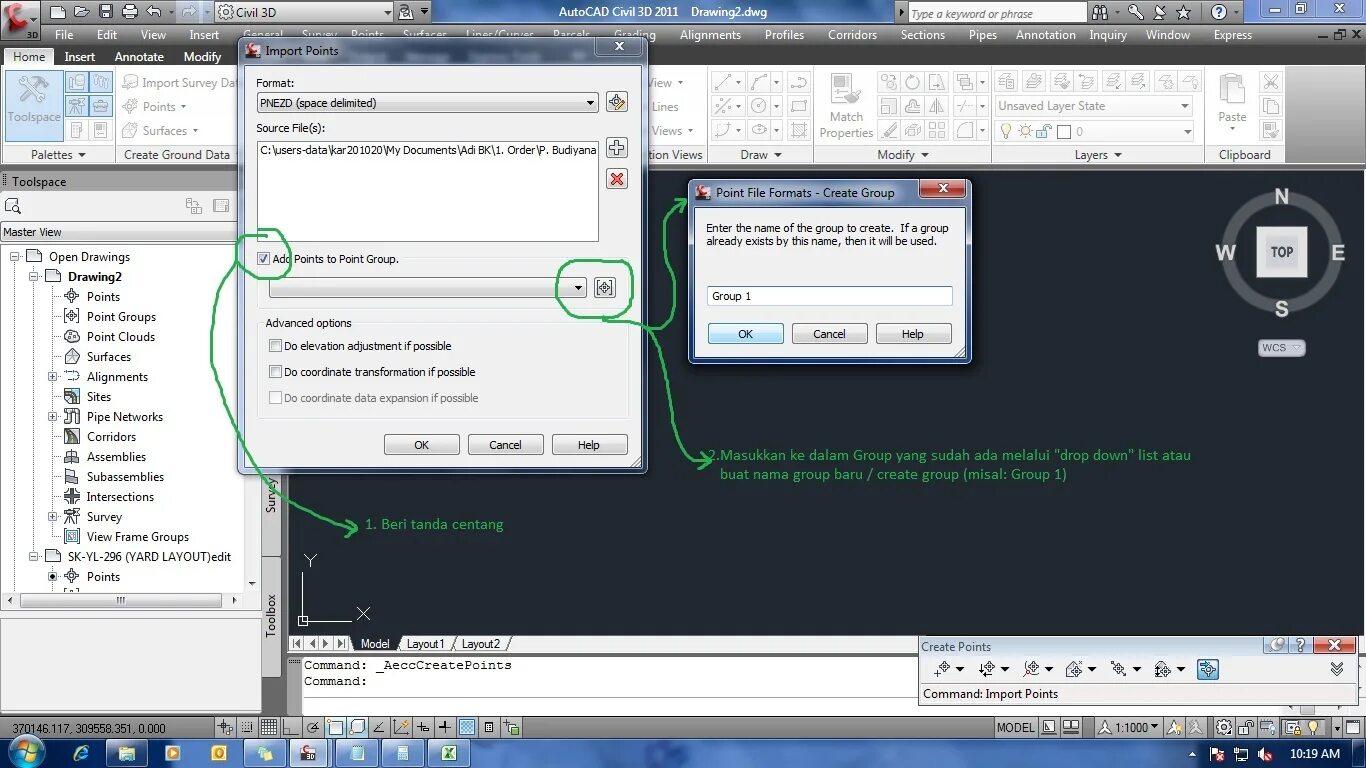Click the Layer Properties icon in Layers panel
The image size is (1366, 768).
pos(1006,82)
